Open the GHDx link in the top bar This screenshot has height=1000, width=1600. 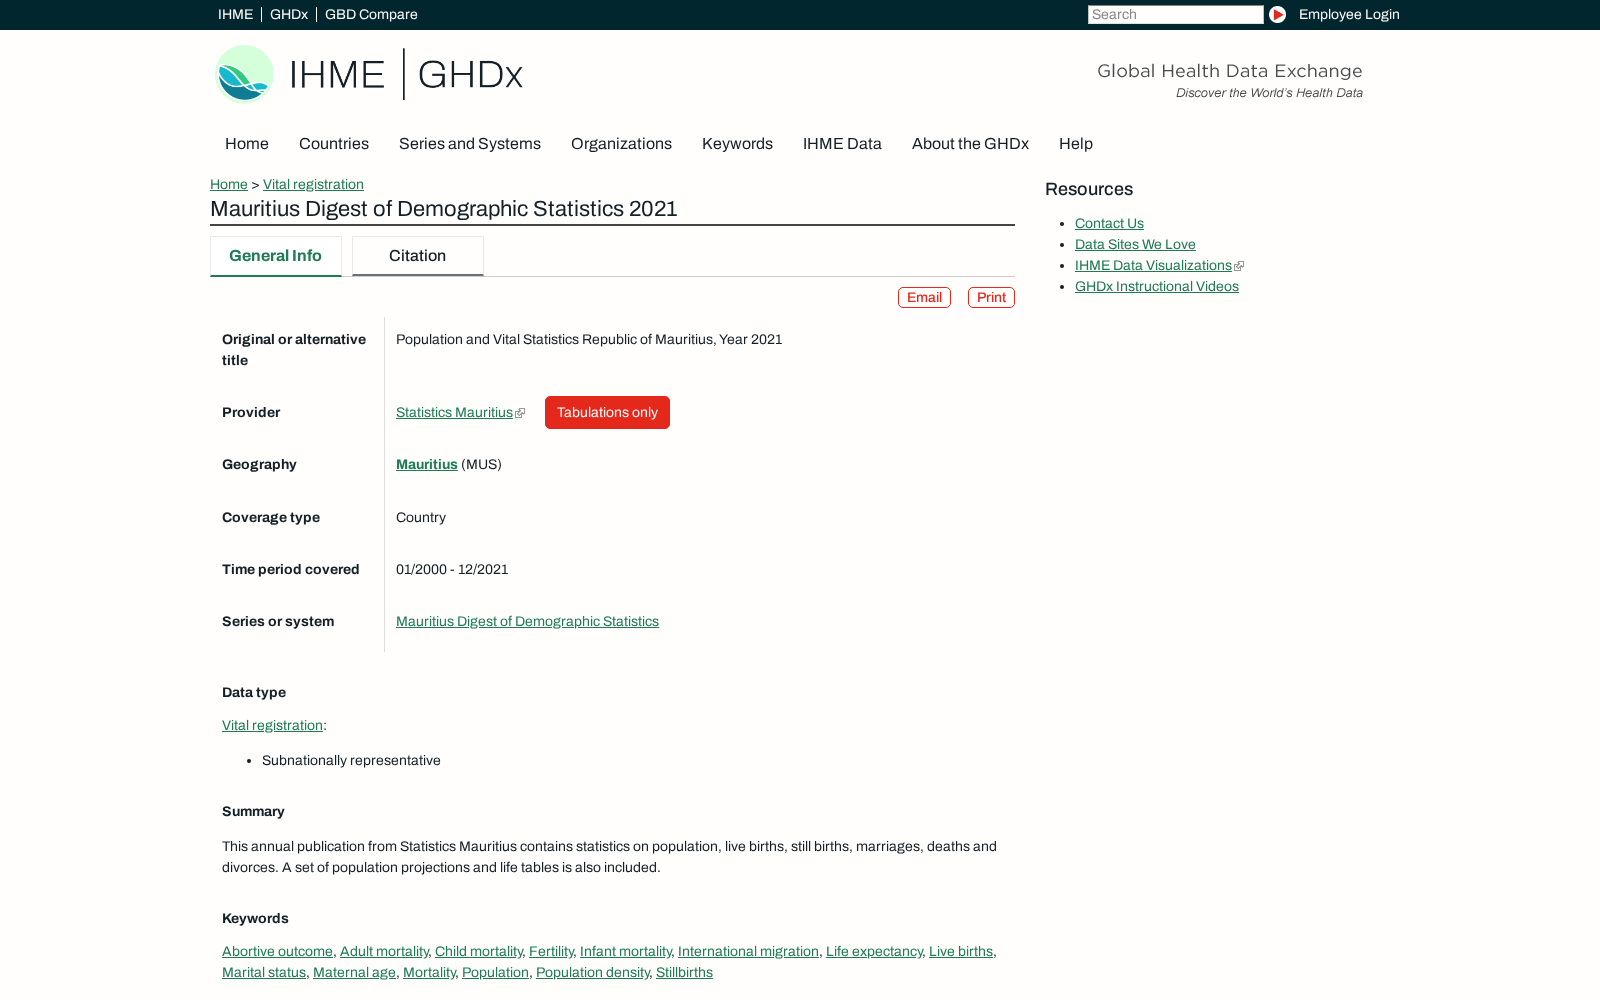tap(289, 14)
